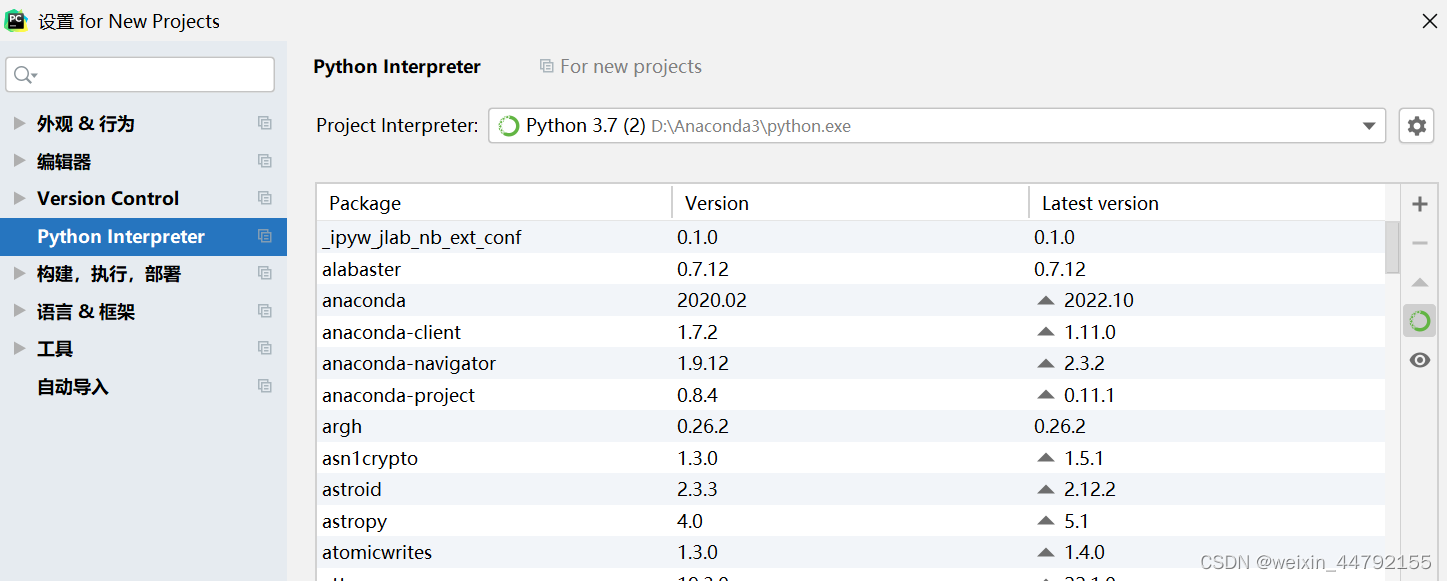Open interpreter settings via the gear icon

1416,125
